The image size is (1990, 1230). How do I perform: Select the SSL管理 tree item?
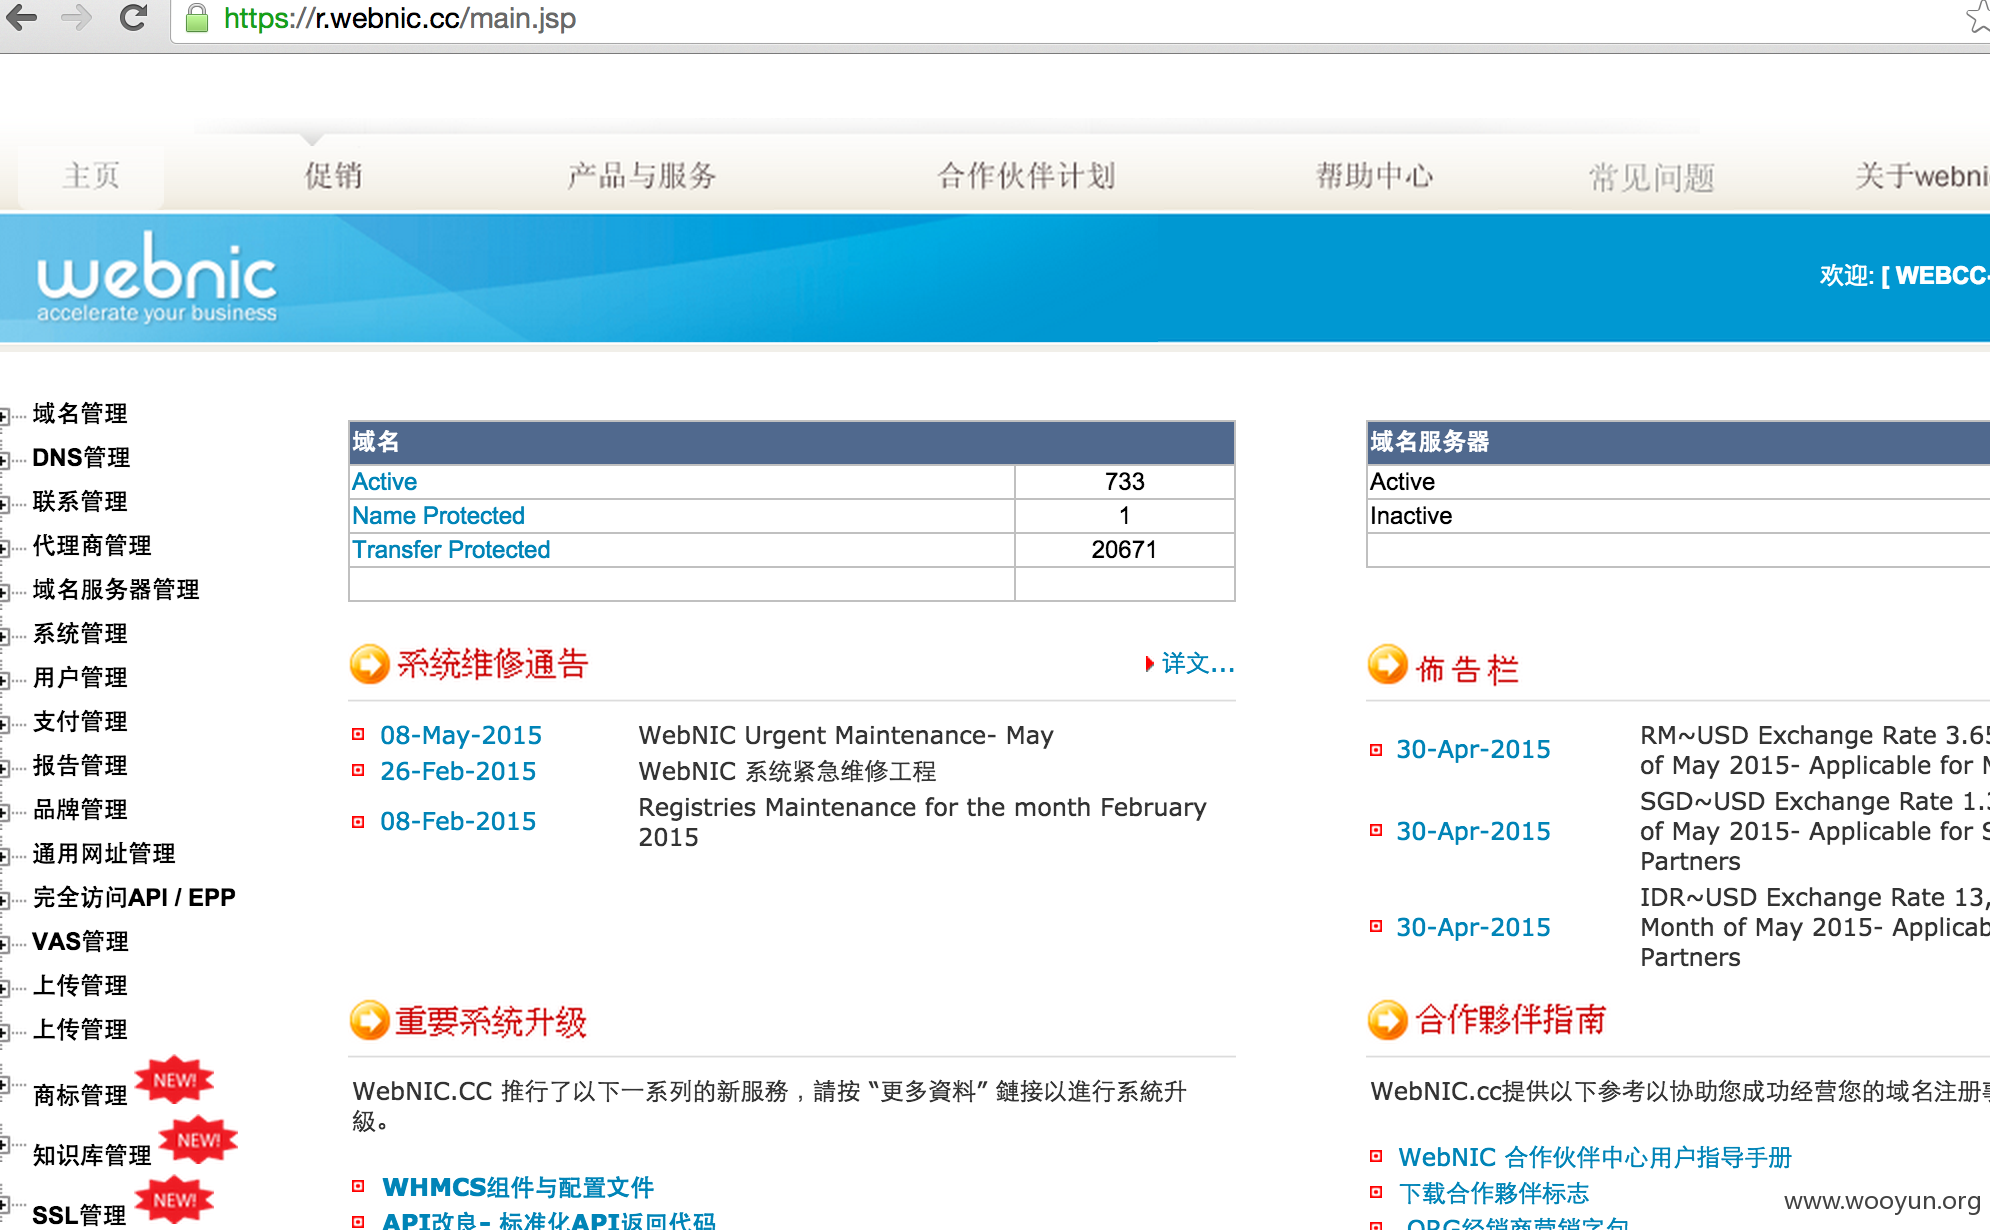coord(79,1215)
